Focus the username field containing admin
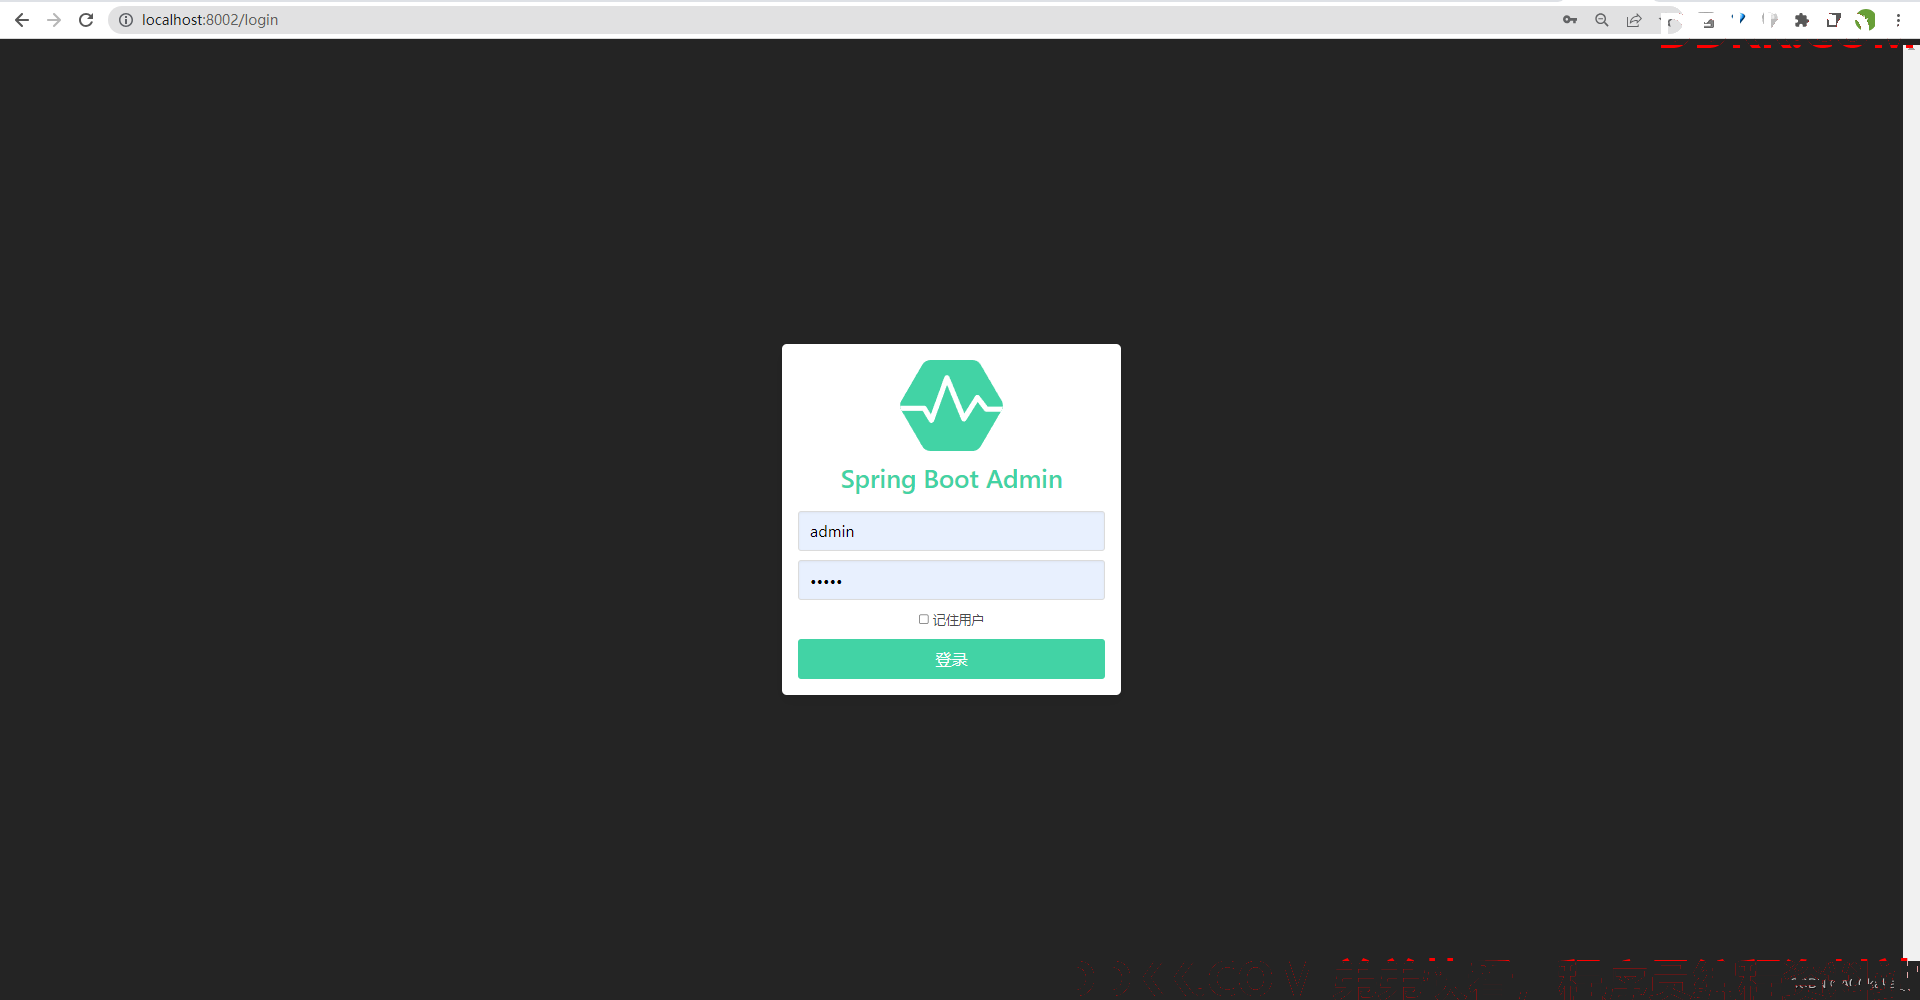The image size is (1920, 1000). [x=951, y=531]
